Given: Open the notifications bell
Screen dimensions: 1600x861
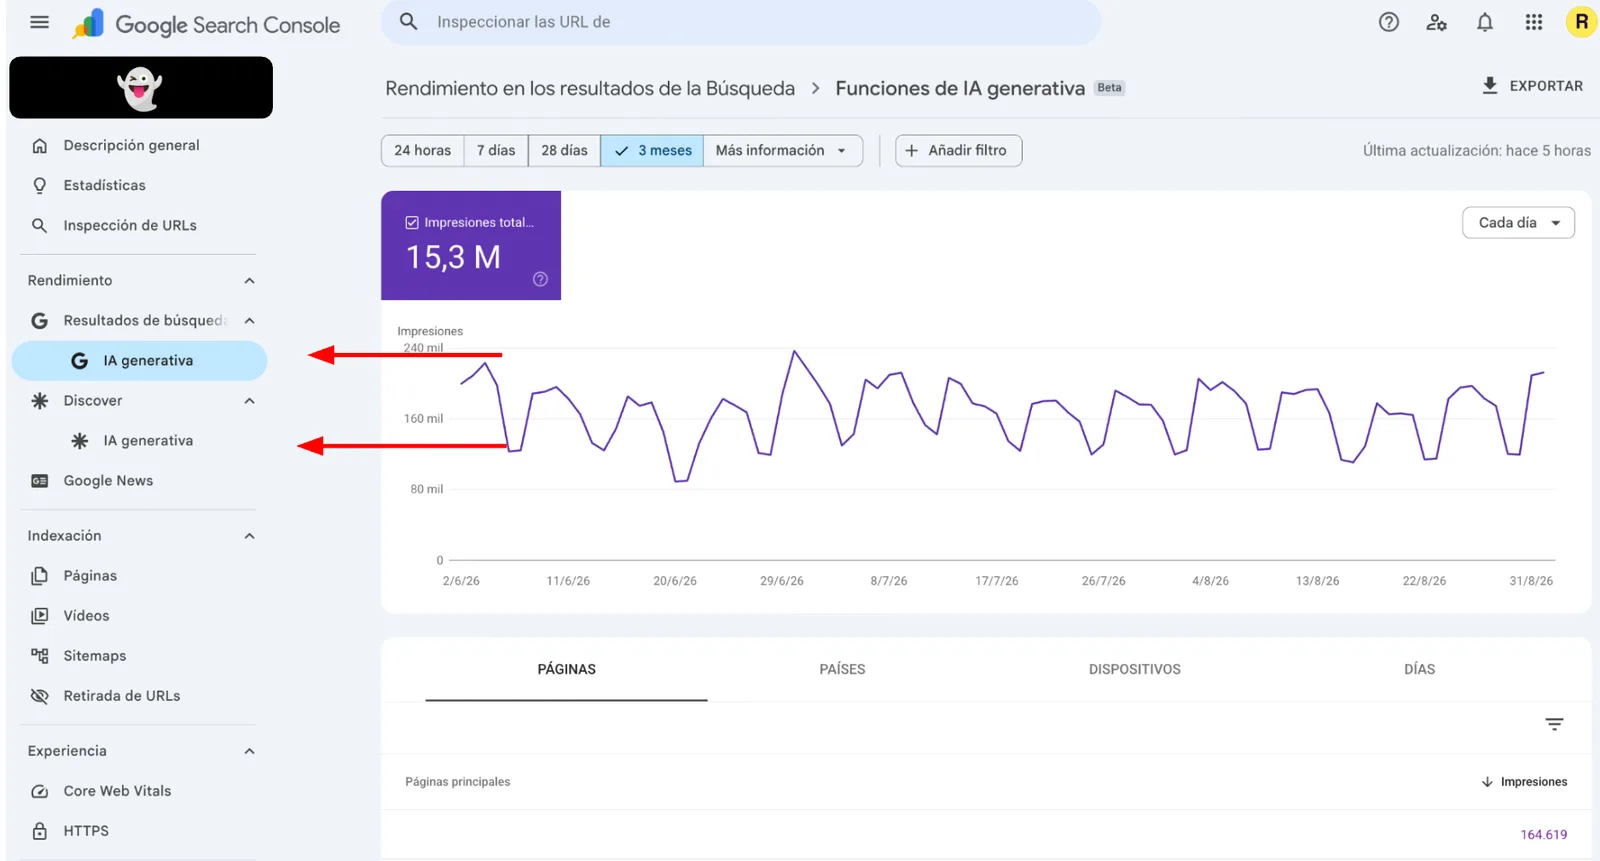Looking at the screenshot, I should click(x=1485, y=22).
